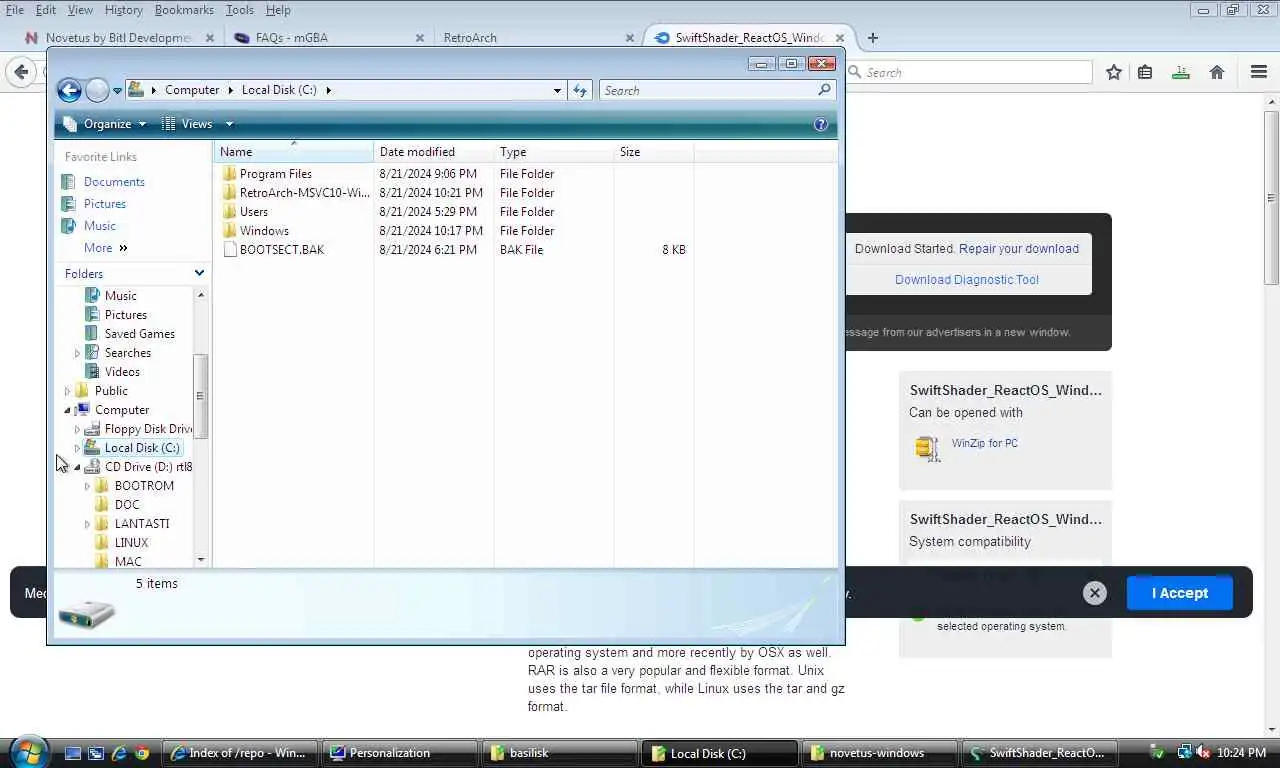
Task: Click the refresh button beside the address bar
Action: point(580,90)
